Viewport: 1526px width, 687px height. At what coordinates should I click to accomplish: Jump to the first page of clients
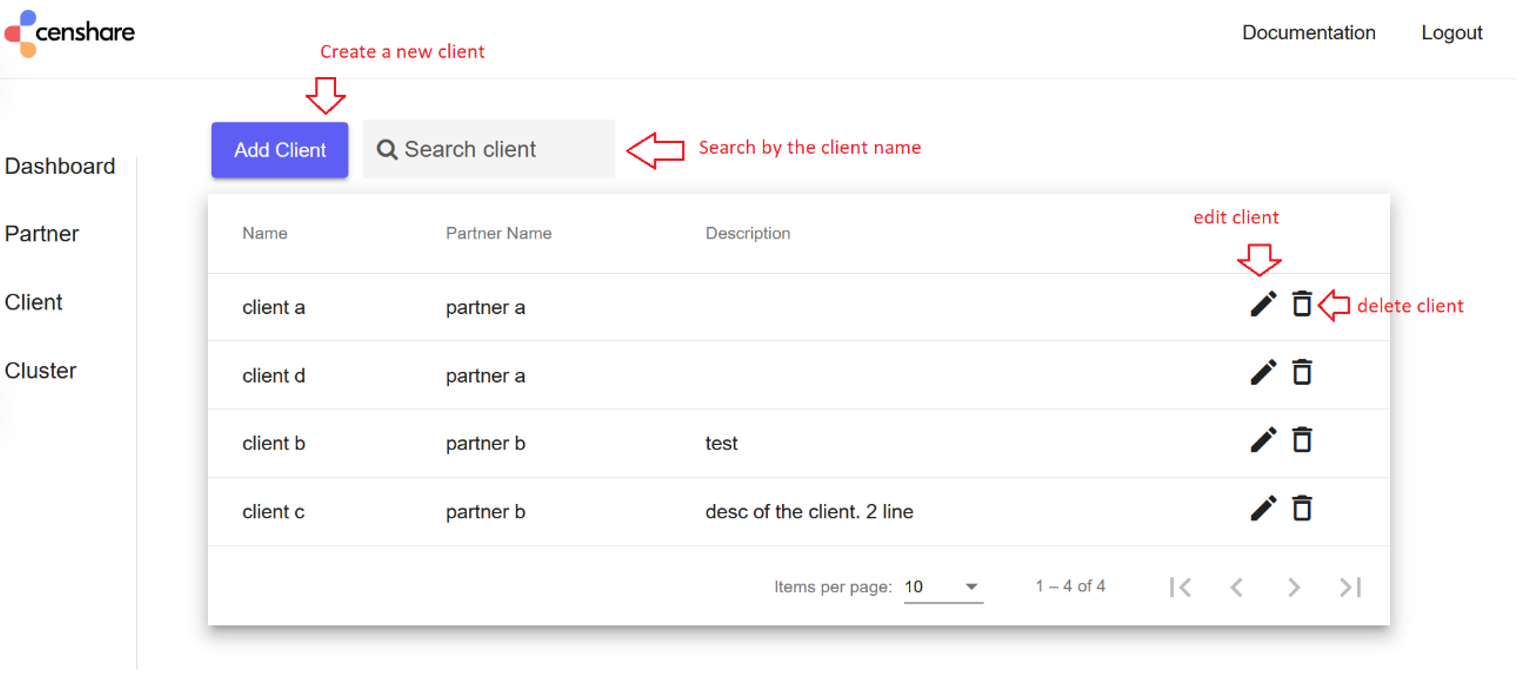click(1180, 587)
